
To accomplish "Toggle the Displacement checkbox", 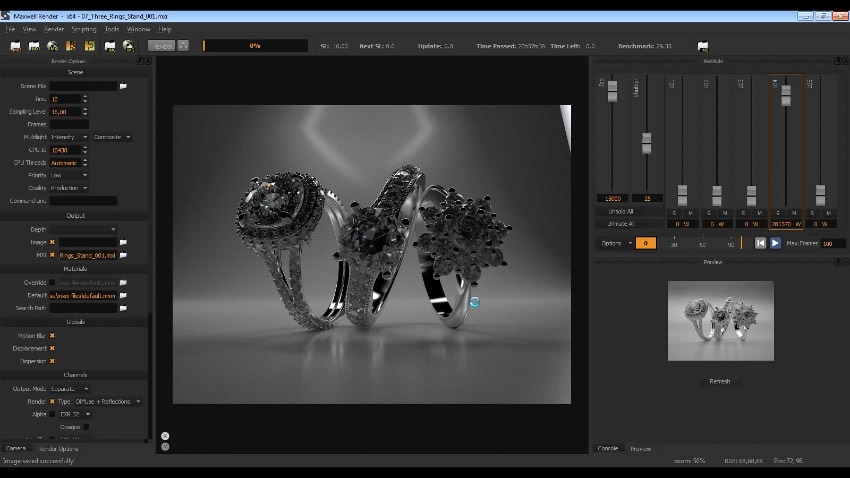I will (52, 348).
